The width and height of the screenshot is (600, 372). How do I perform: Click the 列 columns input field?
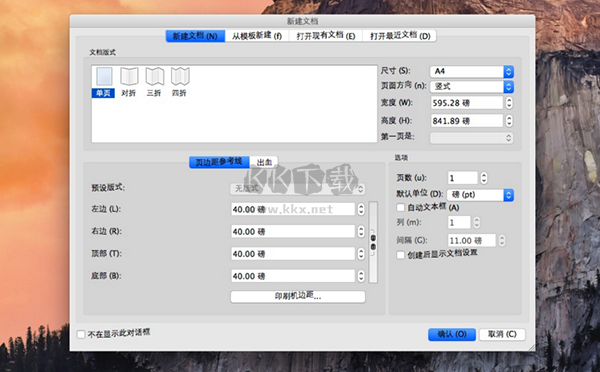[459, 222]
